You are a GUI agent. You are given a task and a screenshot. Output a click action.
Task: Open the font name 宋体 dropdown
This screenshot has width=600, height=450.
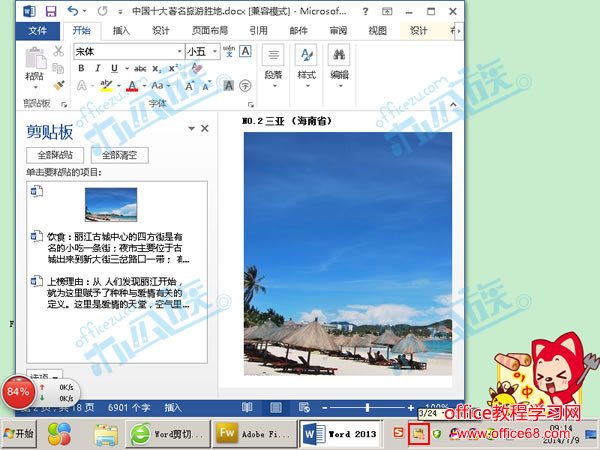pos(179,51)
